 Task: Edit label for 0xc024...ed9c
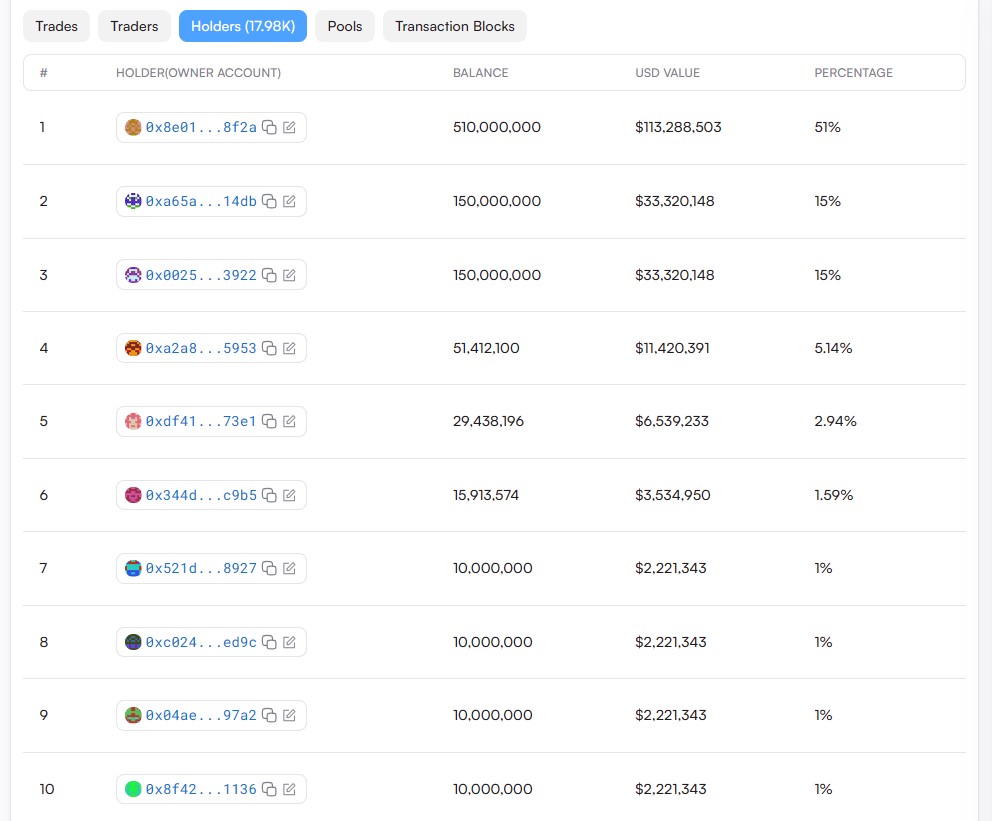pos(289,642)
